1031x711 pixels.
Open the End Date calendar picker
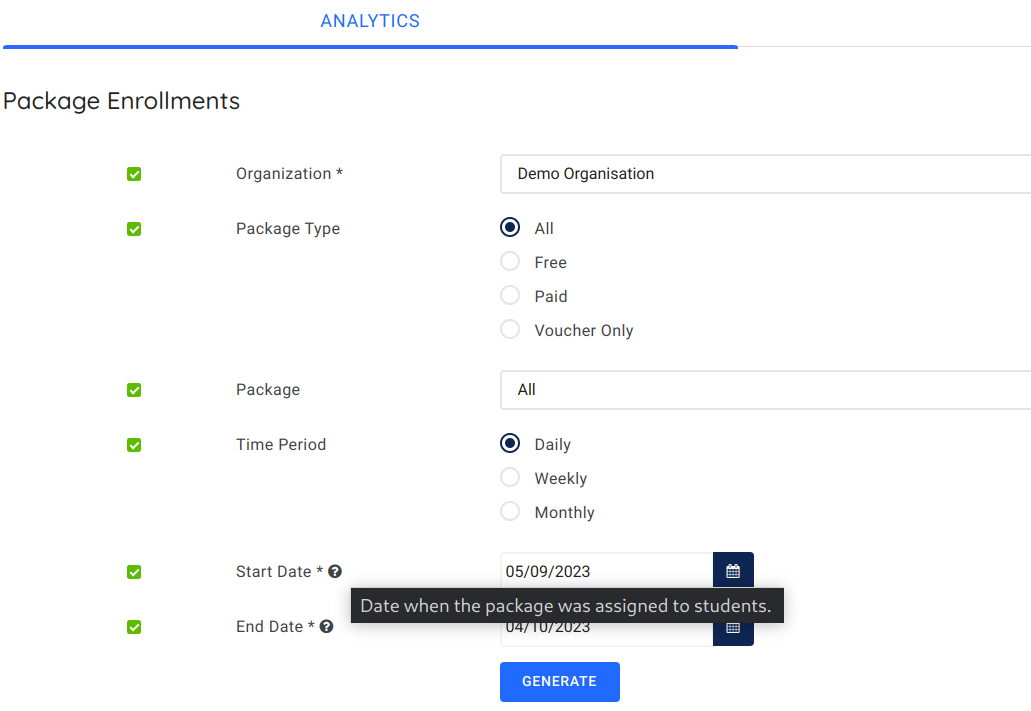pyautogui.click(x=733, y=627)
